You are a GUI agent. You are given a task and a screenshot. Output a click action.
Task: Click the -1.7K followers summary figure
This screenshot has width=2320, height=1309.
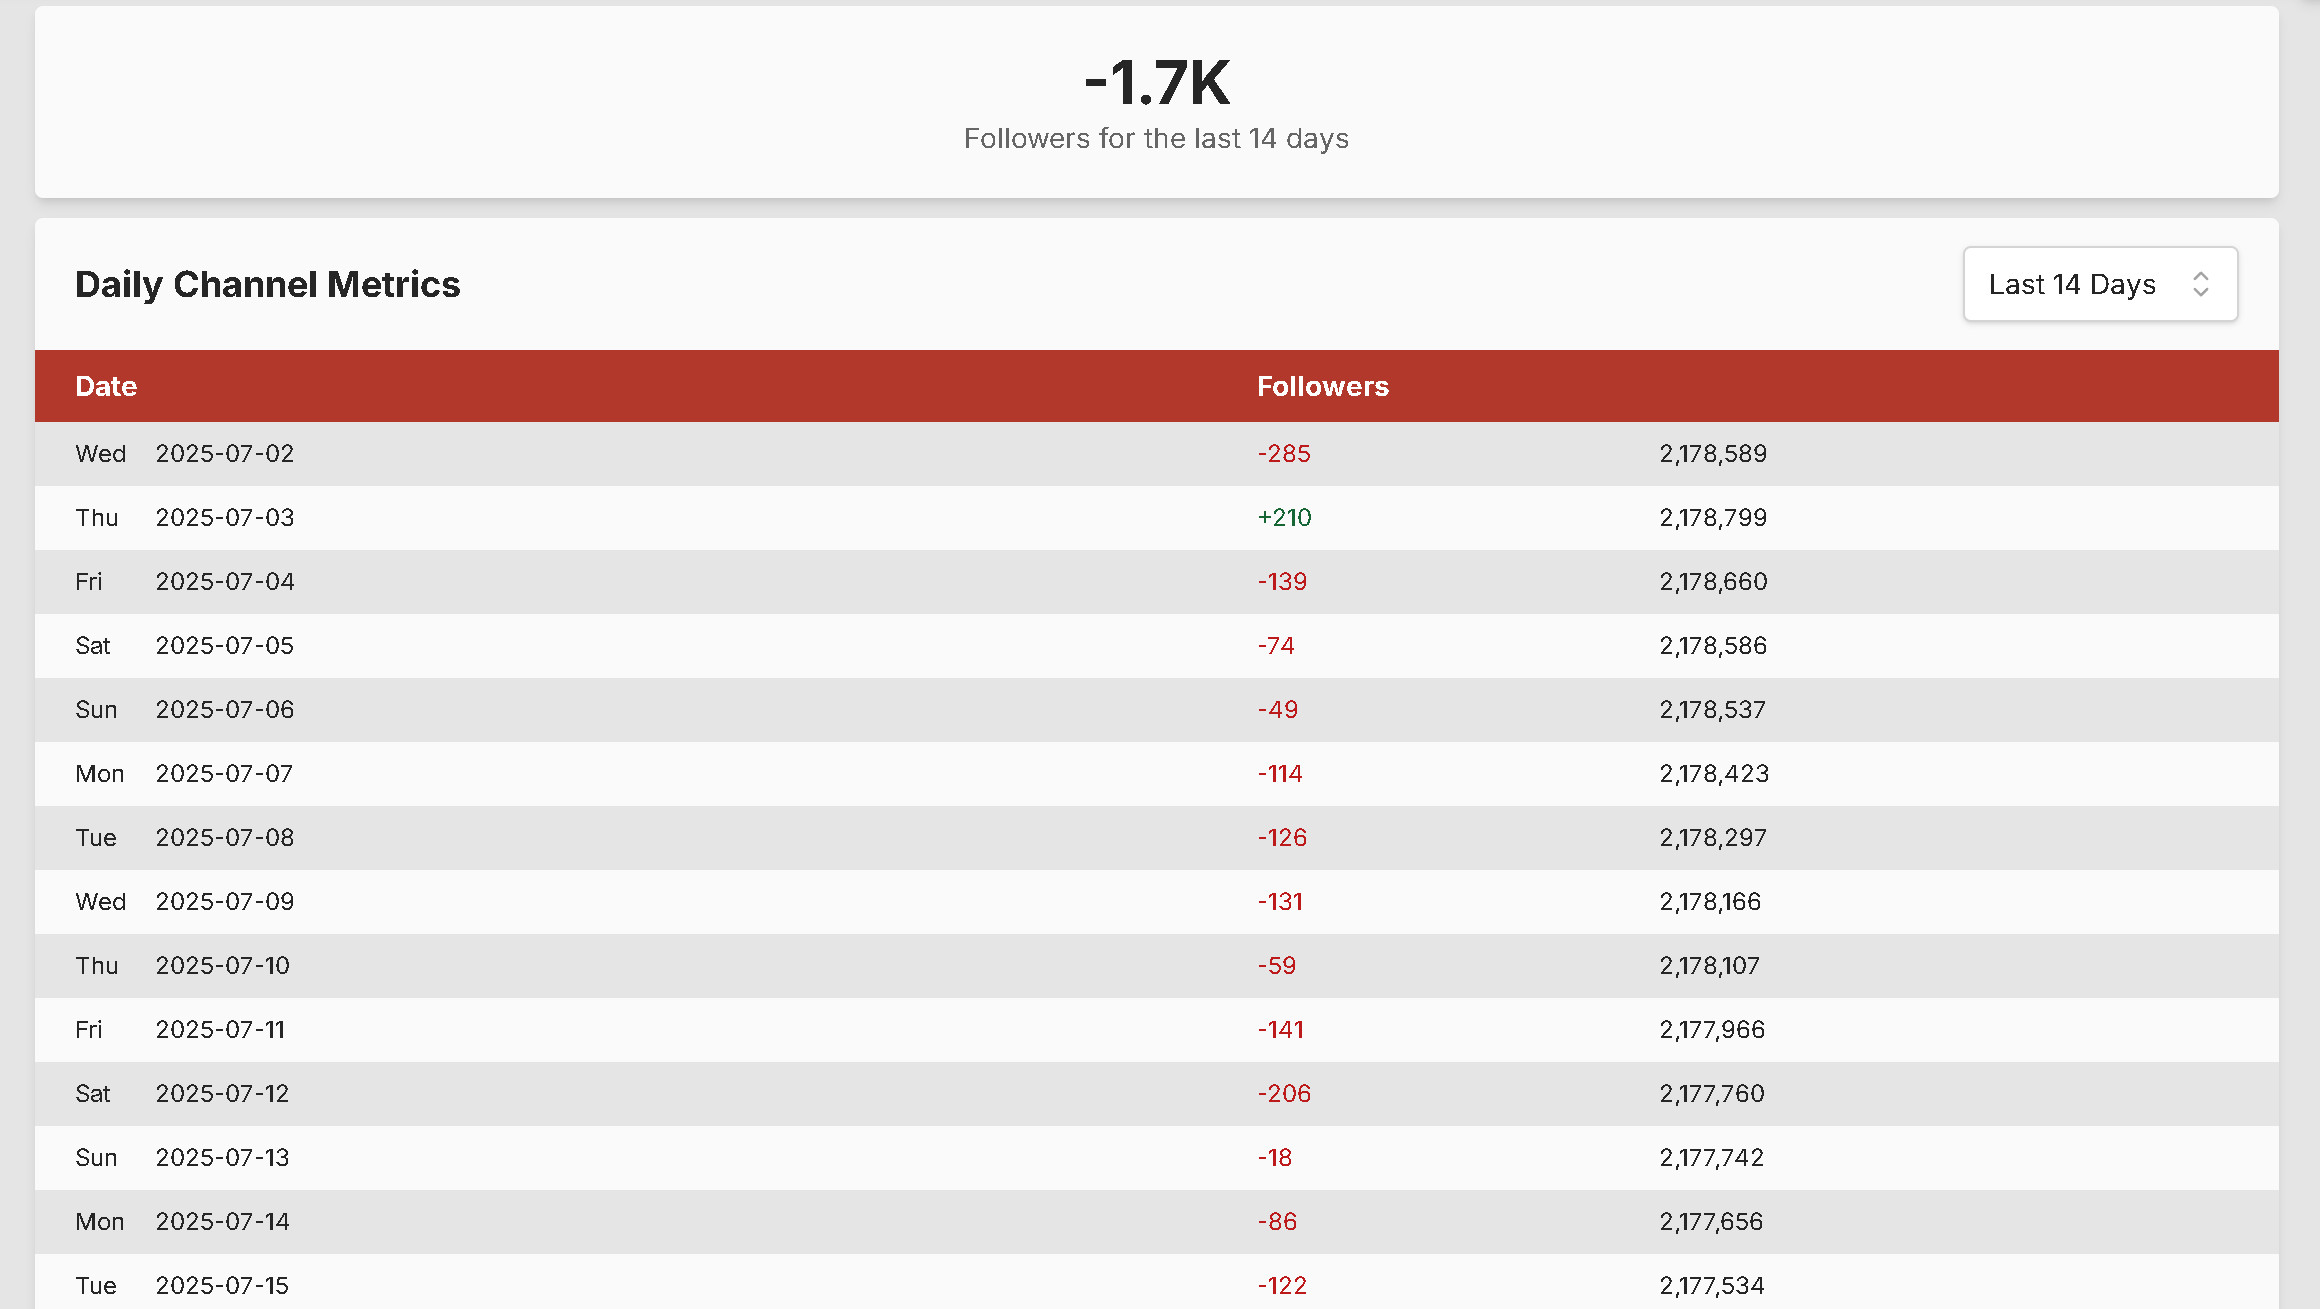(1157, 82)
